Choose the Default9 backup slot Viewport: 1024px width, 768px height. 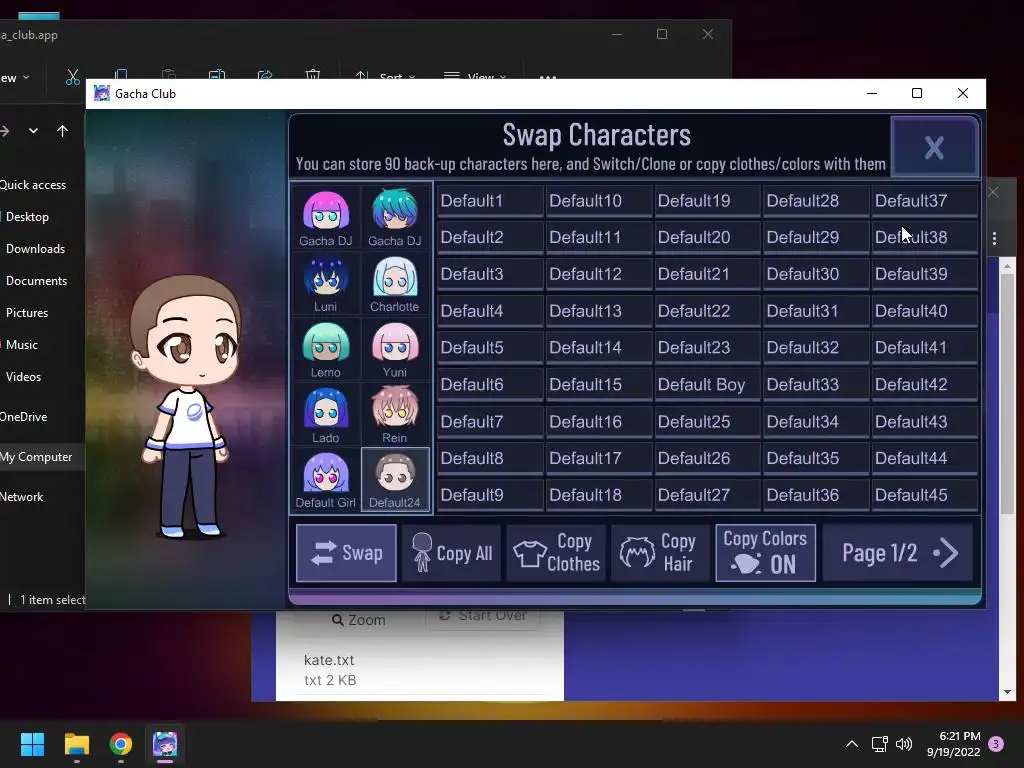[x=489, y=495]
